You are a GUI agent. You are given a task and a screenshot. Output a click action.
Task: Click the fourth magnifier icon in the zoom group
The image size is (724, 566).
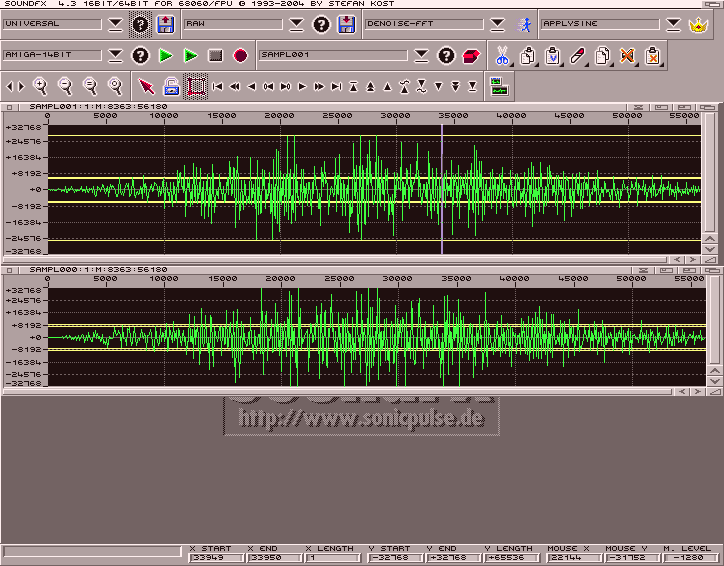tap(115, 86)
